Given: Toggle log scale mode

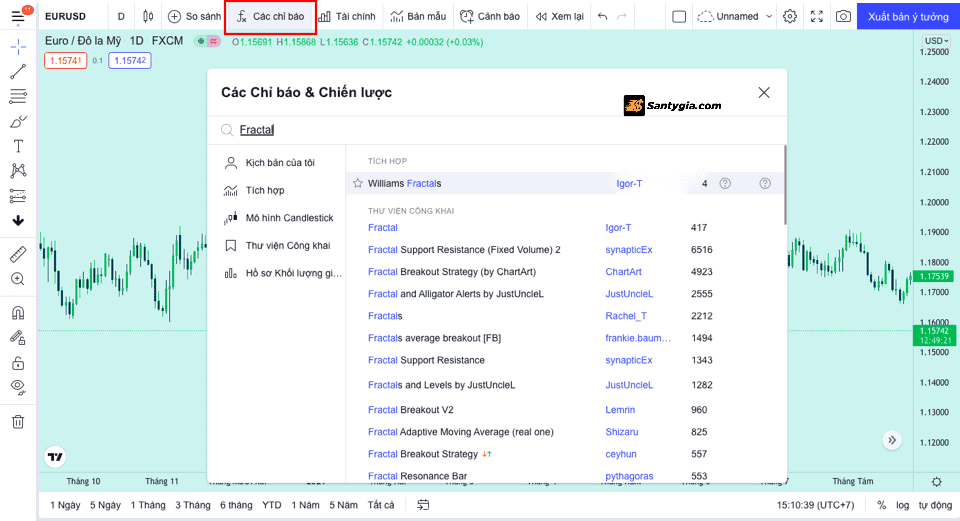Looking at the screenshot, I should 902,505.
